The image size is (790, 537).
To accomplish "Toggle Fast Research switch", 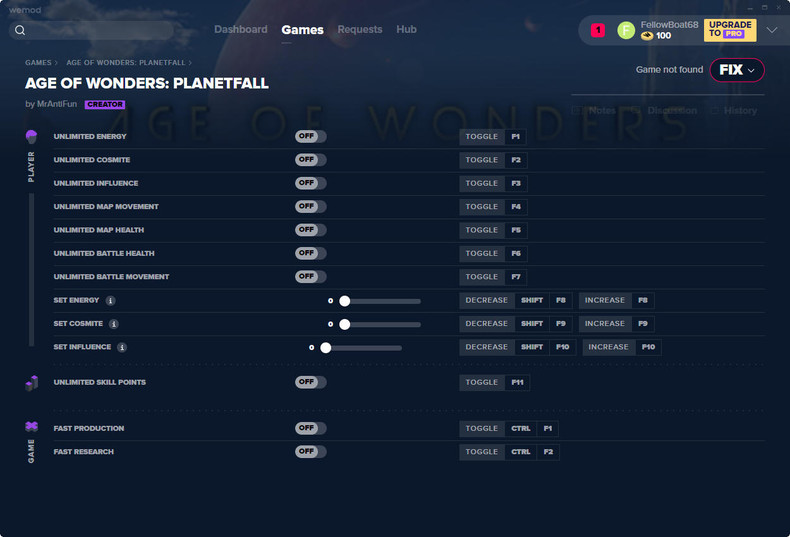I will (x=311, y=451).
